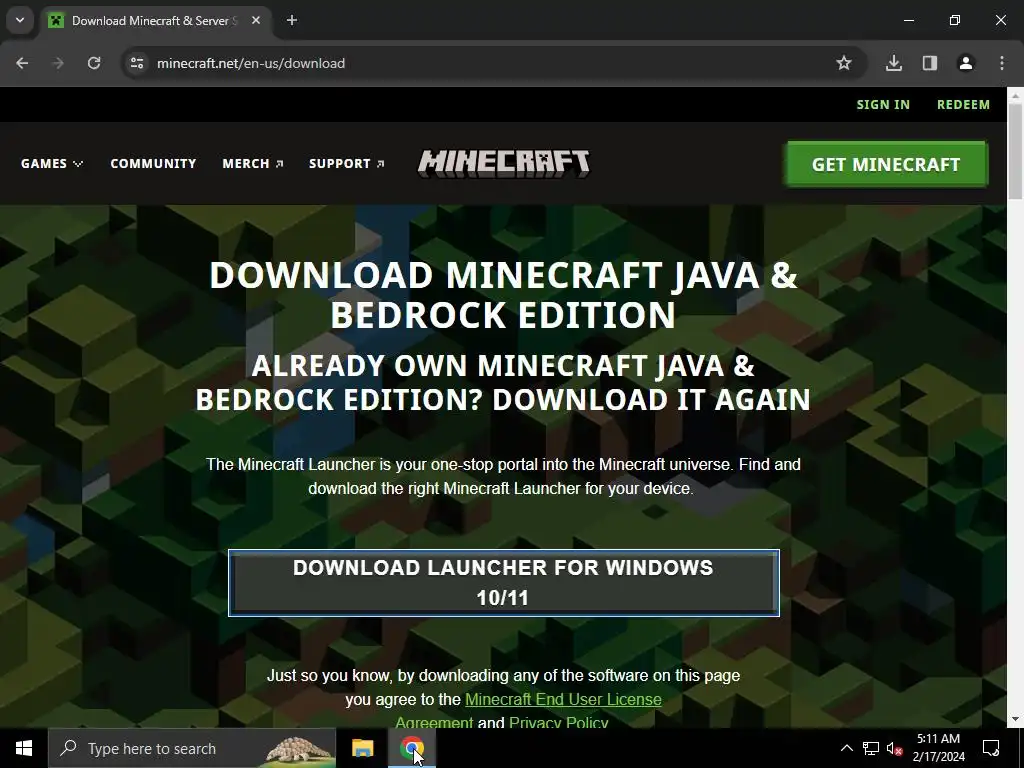Click the Chrome taskbar icon
Viewport: 1024px width, 768px height.
[411, 748]
